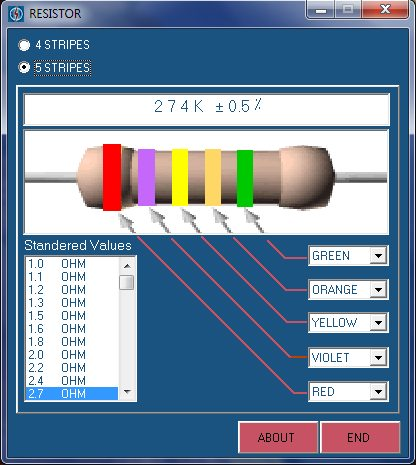Select 1.1 OHM in standard values list
Viewport: 417px width, 465px height.
tap(72, 277)
